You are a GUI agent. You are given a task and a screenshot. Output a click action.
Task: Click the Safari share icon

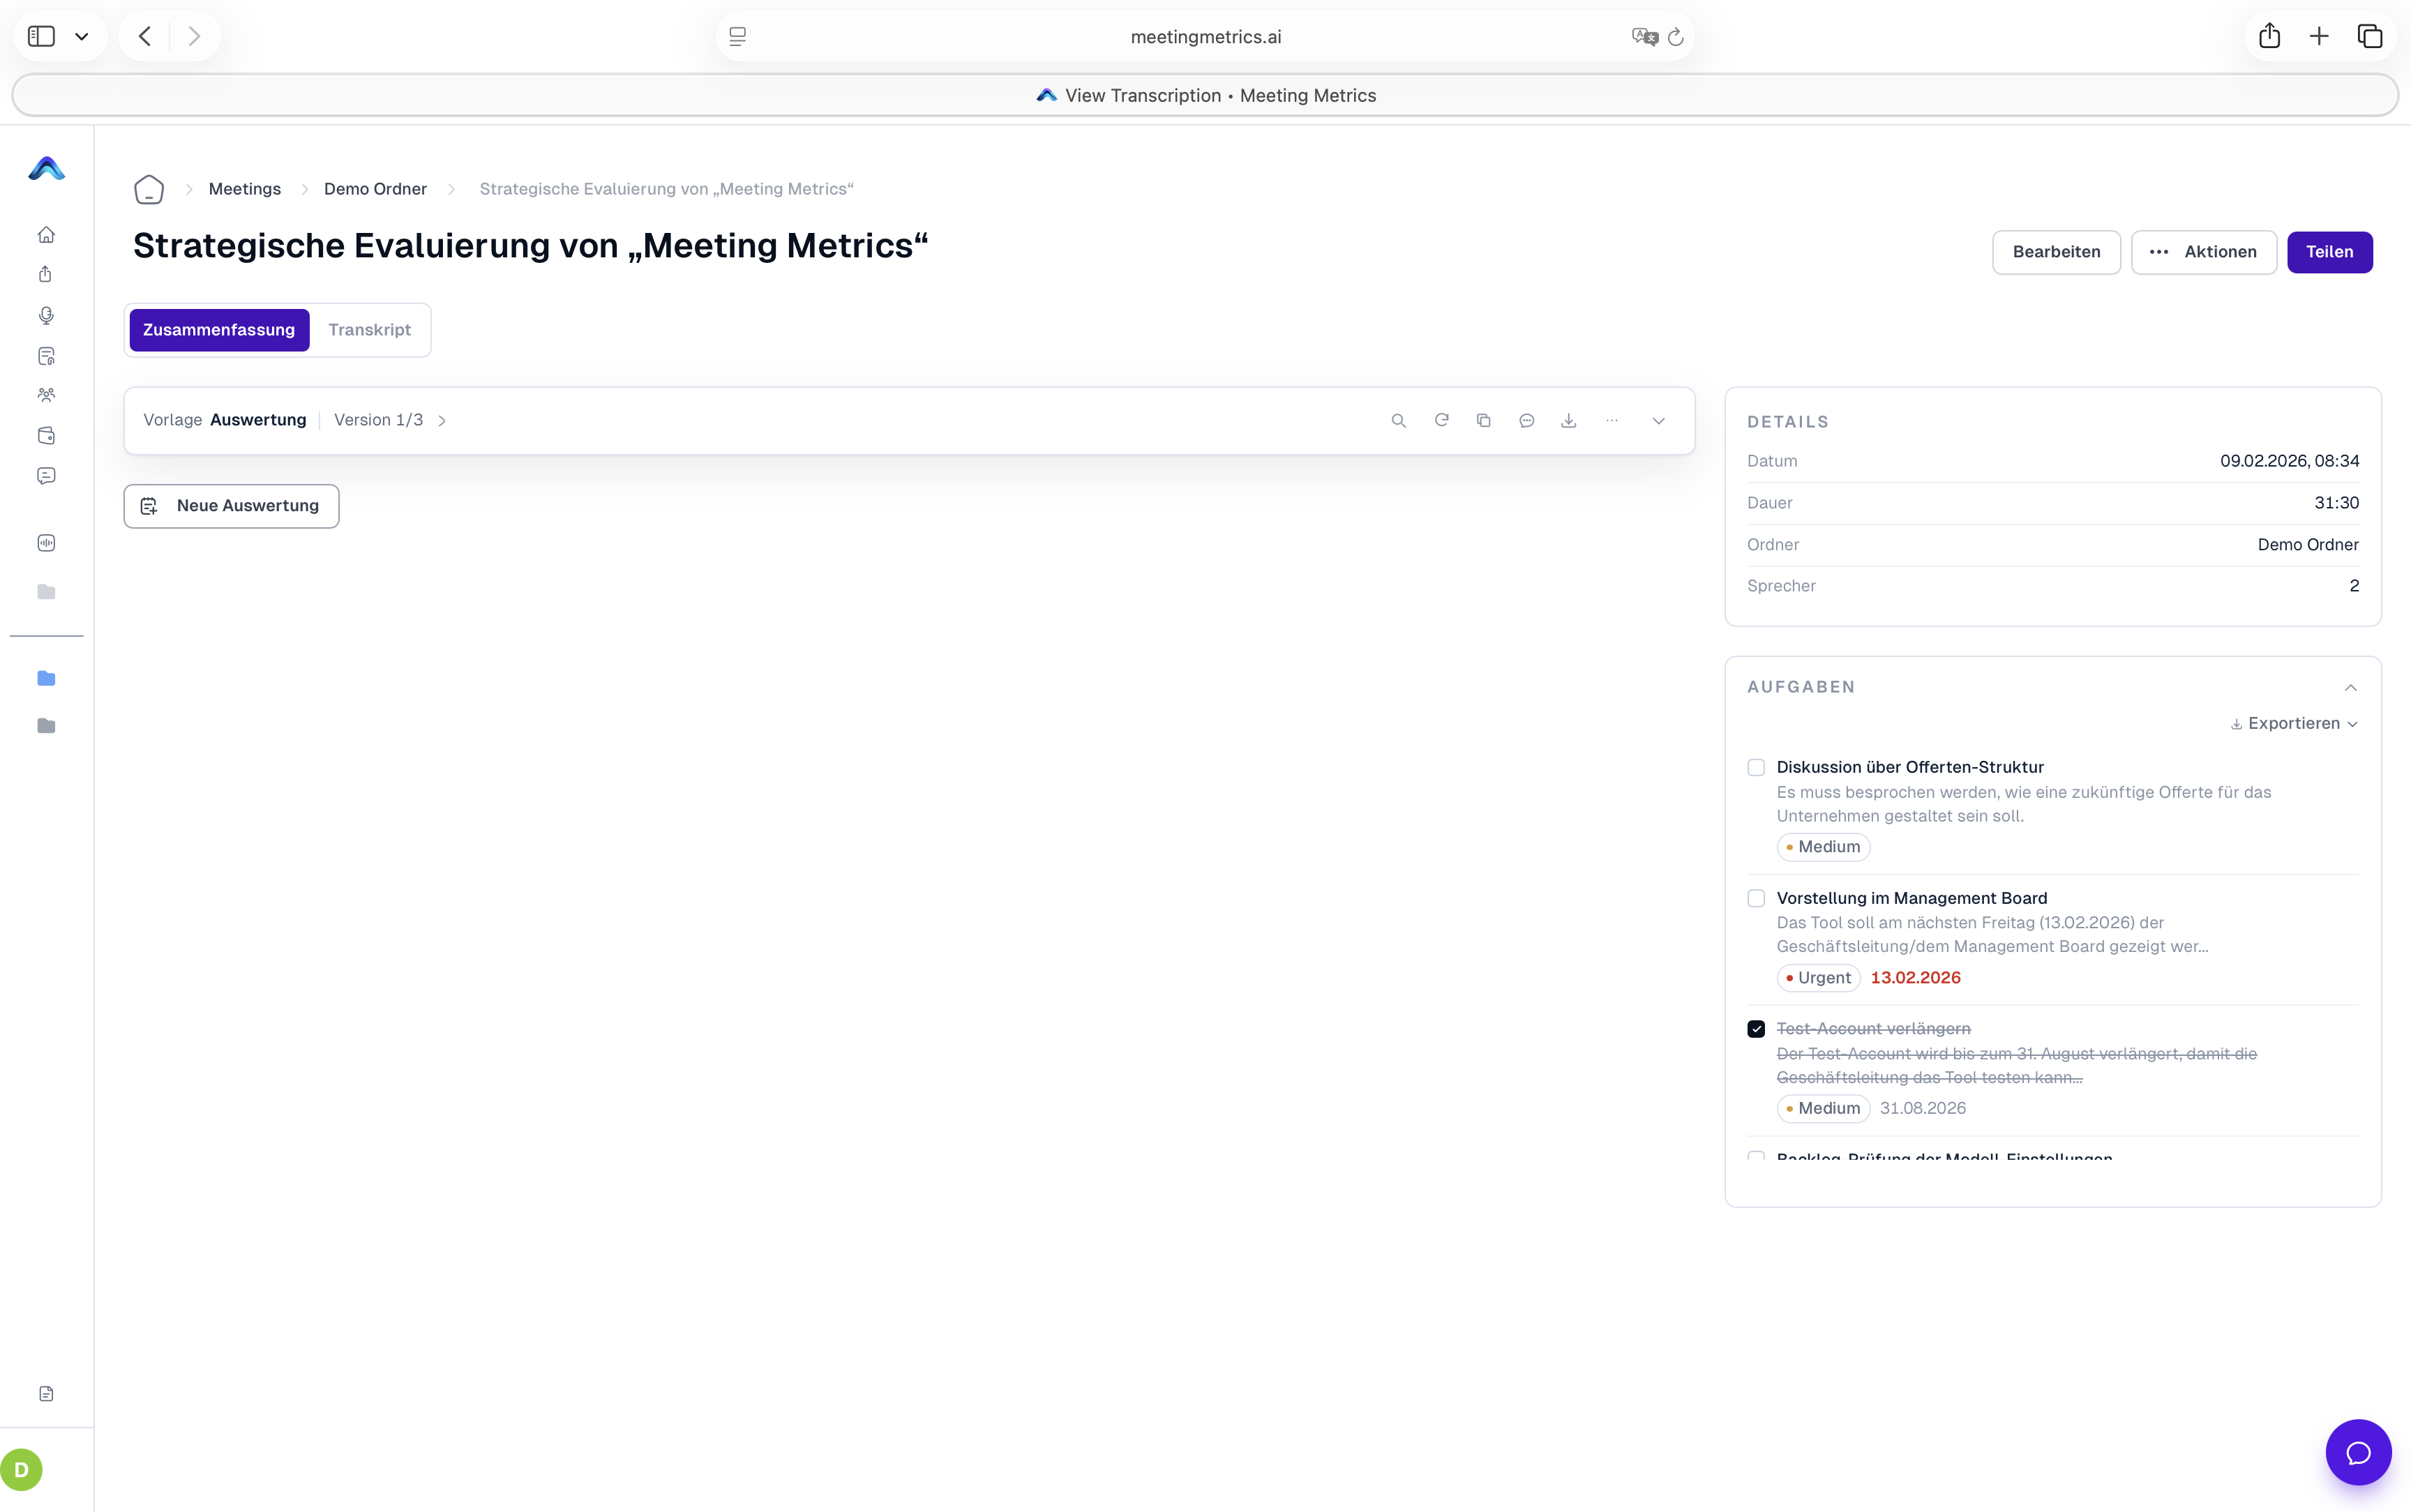[x=2270, y=36]
